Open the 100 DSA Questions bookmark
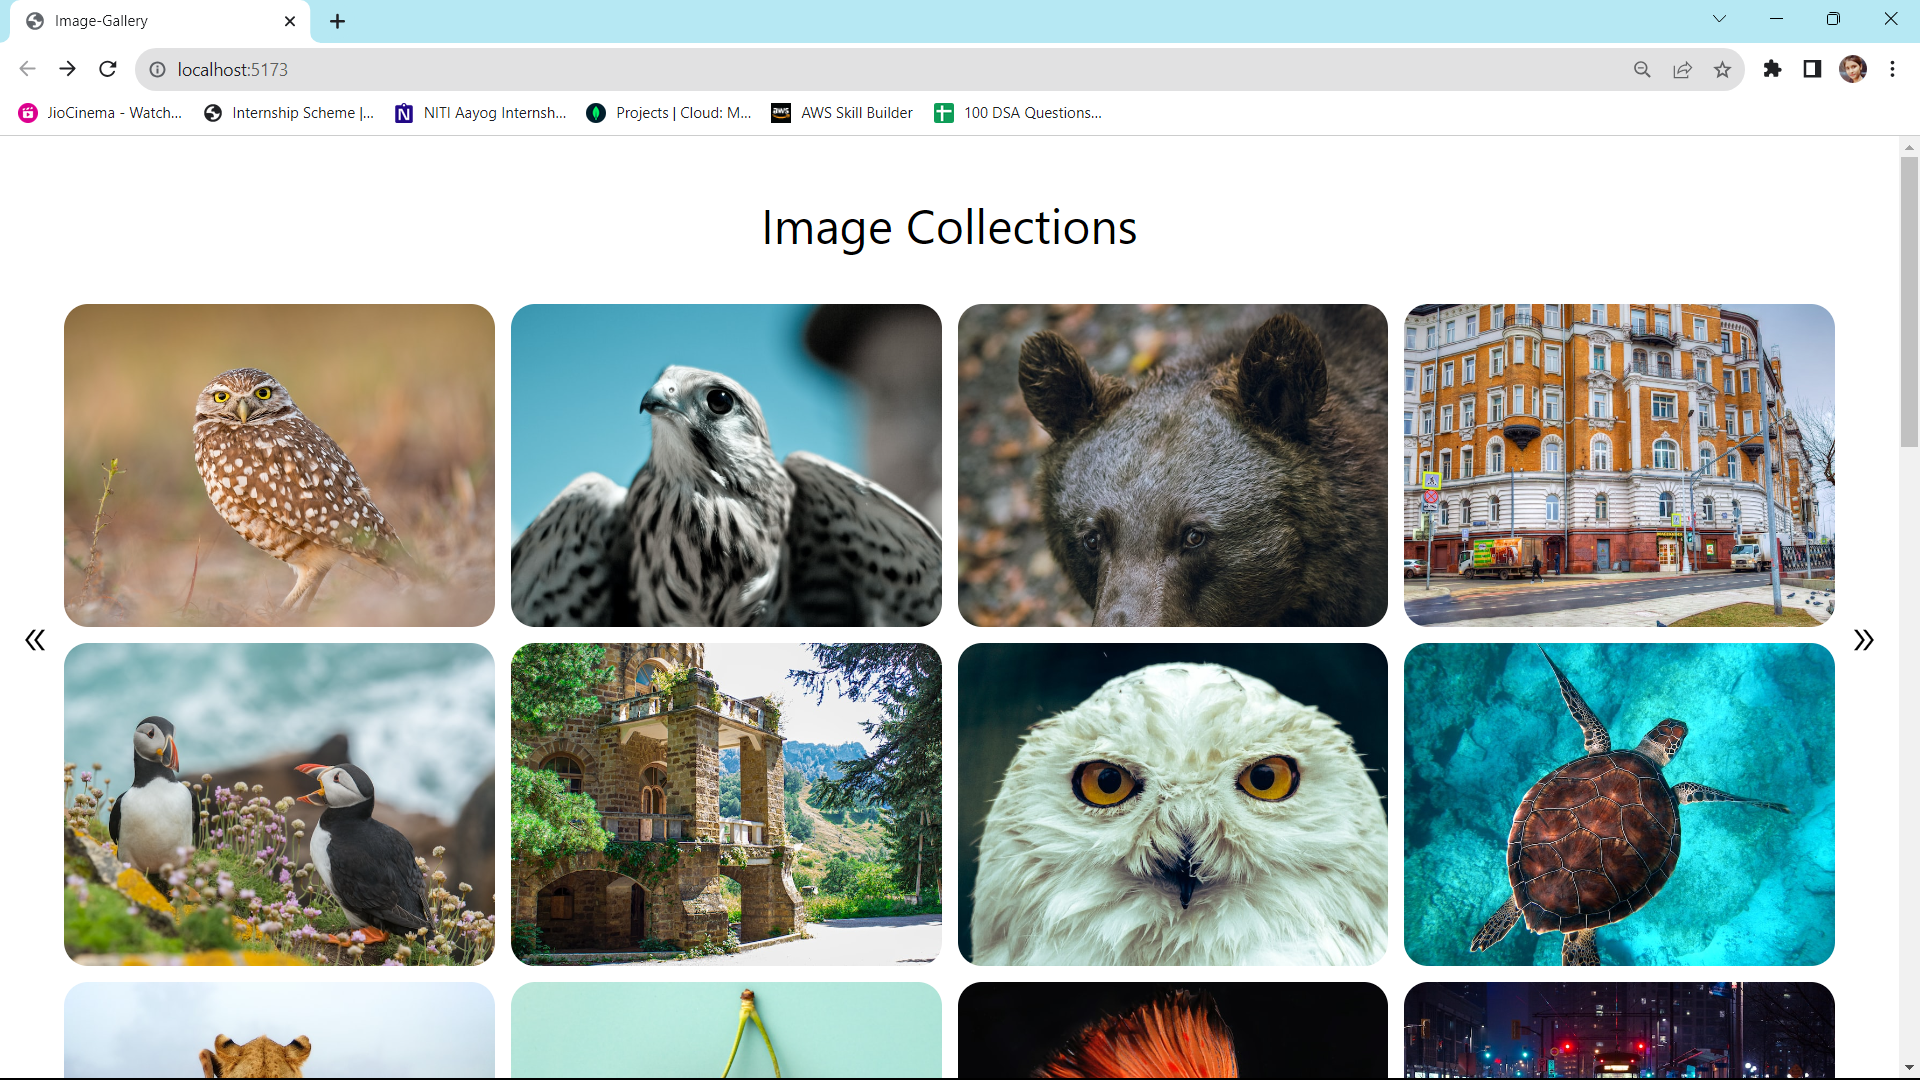1920x1080 pixels. coord(1018,113)
